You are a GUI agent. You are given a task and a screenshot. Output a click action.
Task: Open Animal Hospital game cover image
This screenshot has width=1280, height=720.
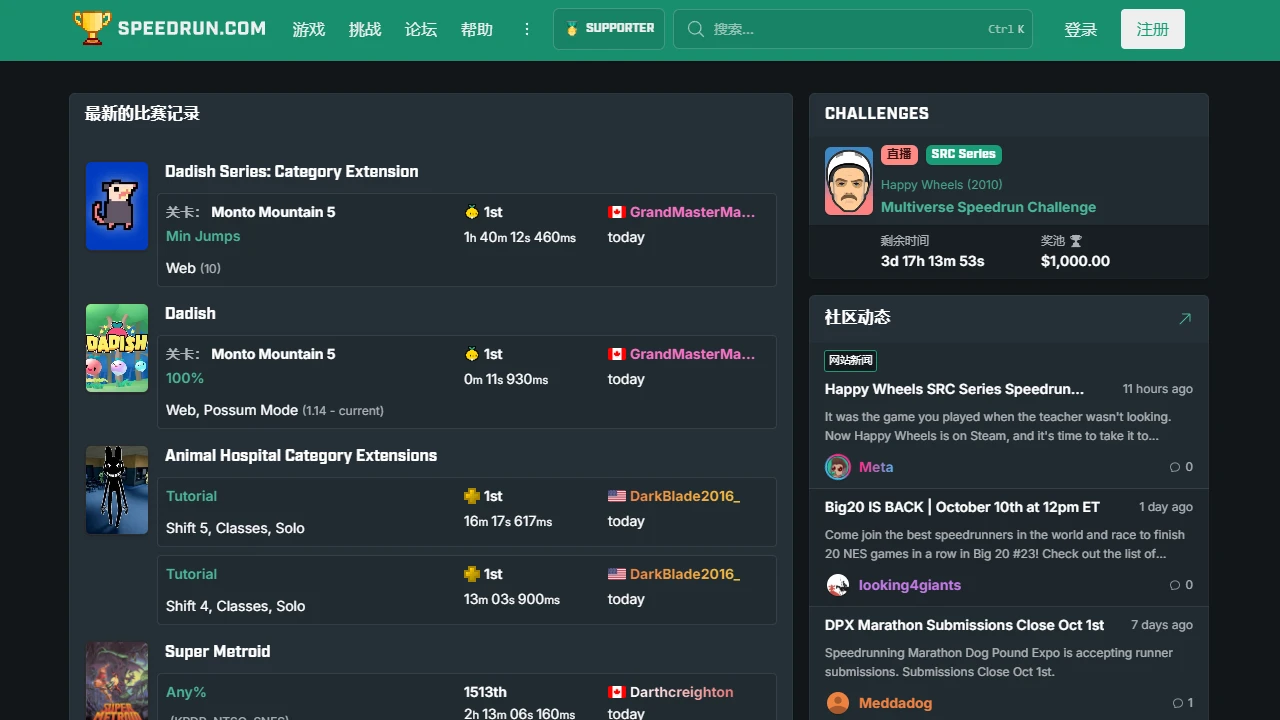click(x=117, y=490)
